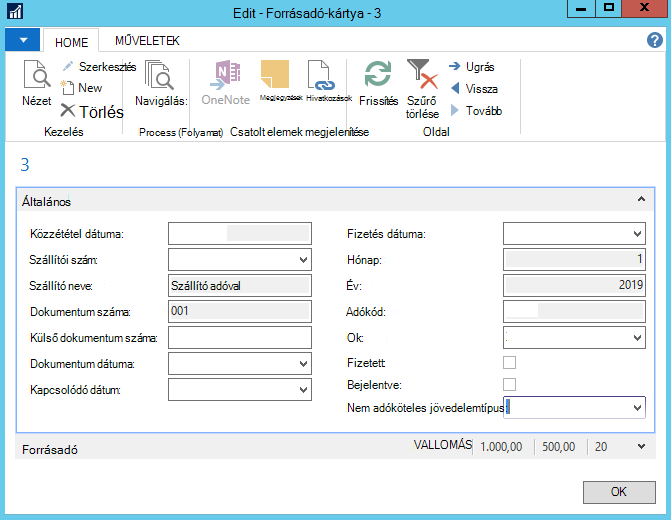Click the VALLOMÁS summary text
Image resolution: width=671 pixels, height=520 pixels.
[x=442, y=445]
